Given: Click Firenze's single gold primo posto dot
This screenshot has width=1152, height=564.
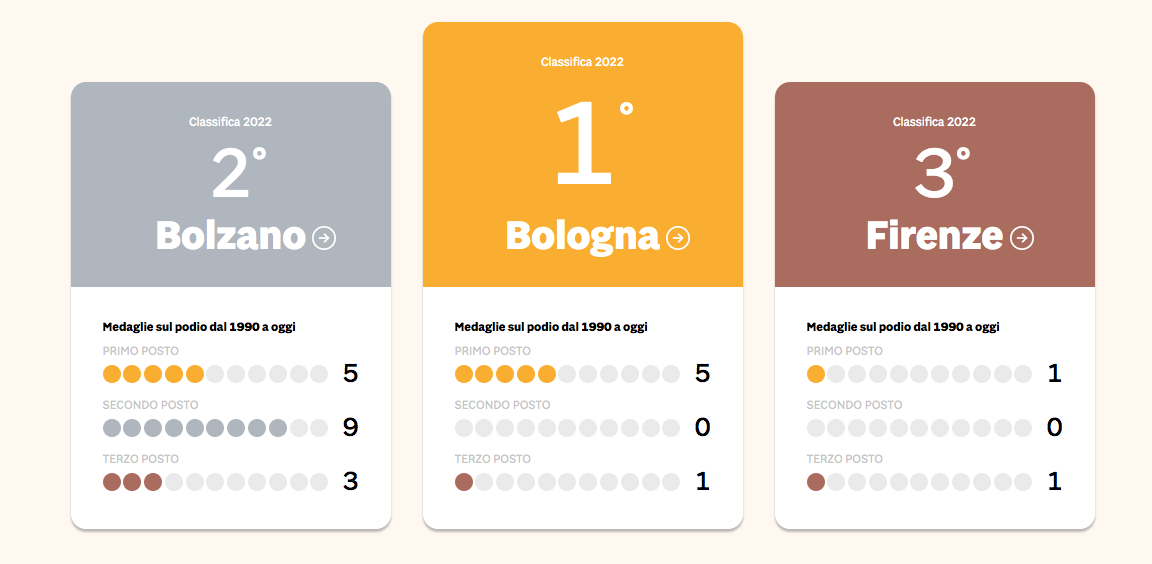Looking at the screenshot, I should [816, 374].
